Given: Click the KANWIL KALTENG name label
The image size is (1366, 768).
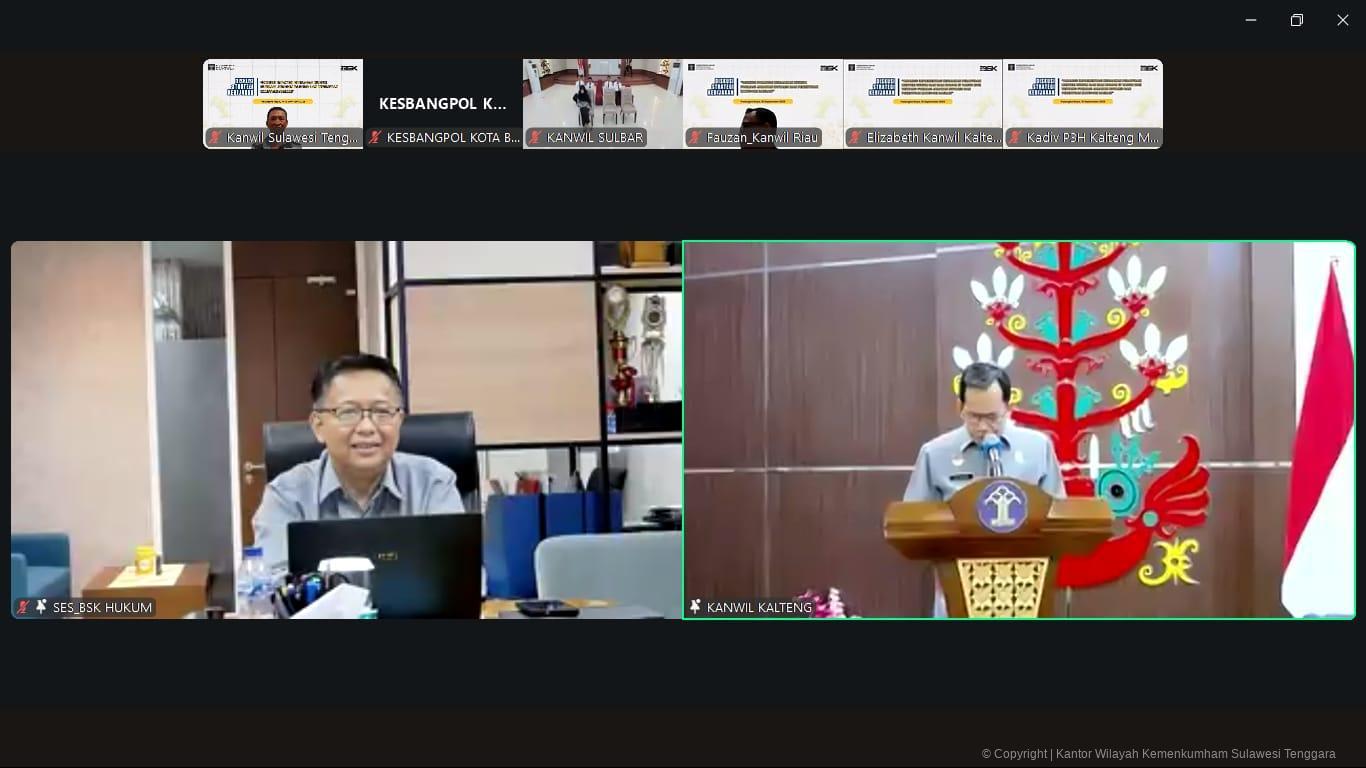Looking at the screenshot, I should coord(759,607).
